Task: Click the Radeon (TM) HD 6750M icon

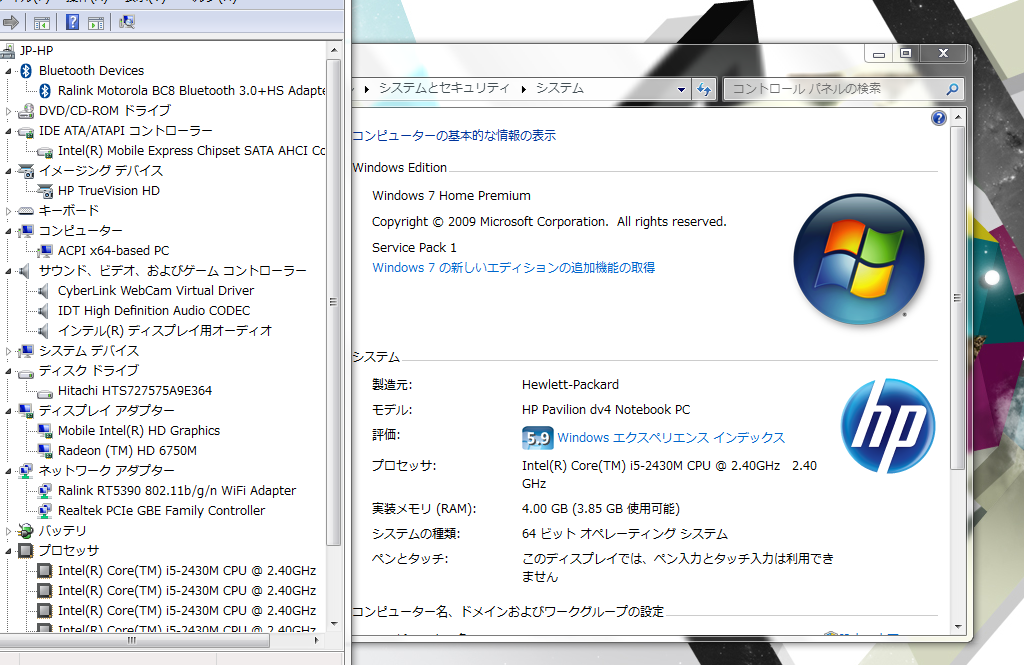Action: click(x=45, y=451)
